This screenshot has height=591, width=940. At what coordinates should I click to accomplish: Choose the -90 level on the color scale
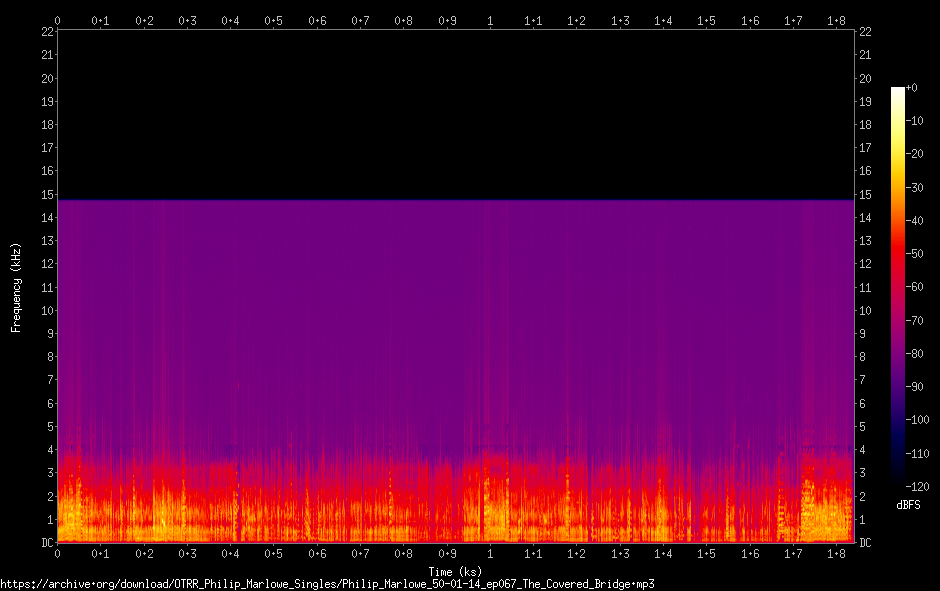[x=912, y=387]
